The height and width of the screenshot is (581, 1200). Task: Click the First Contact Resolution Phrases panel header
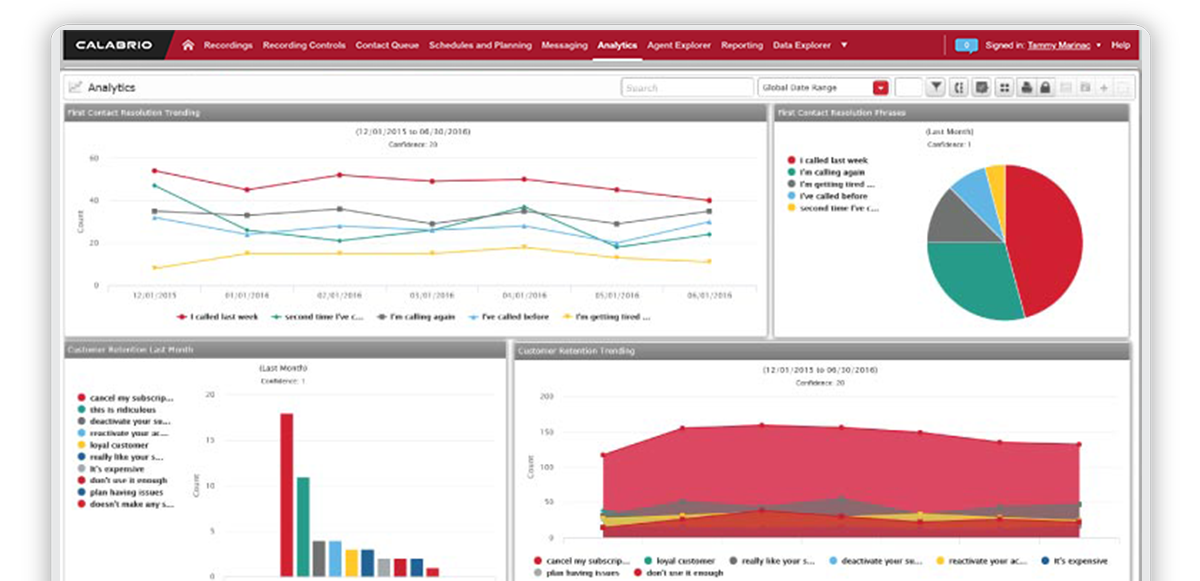pyautogui.click(x=951, y=113)
